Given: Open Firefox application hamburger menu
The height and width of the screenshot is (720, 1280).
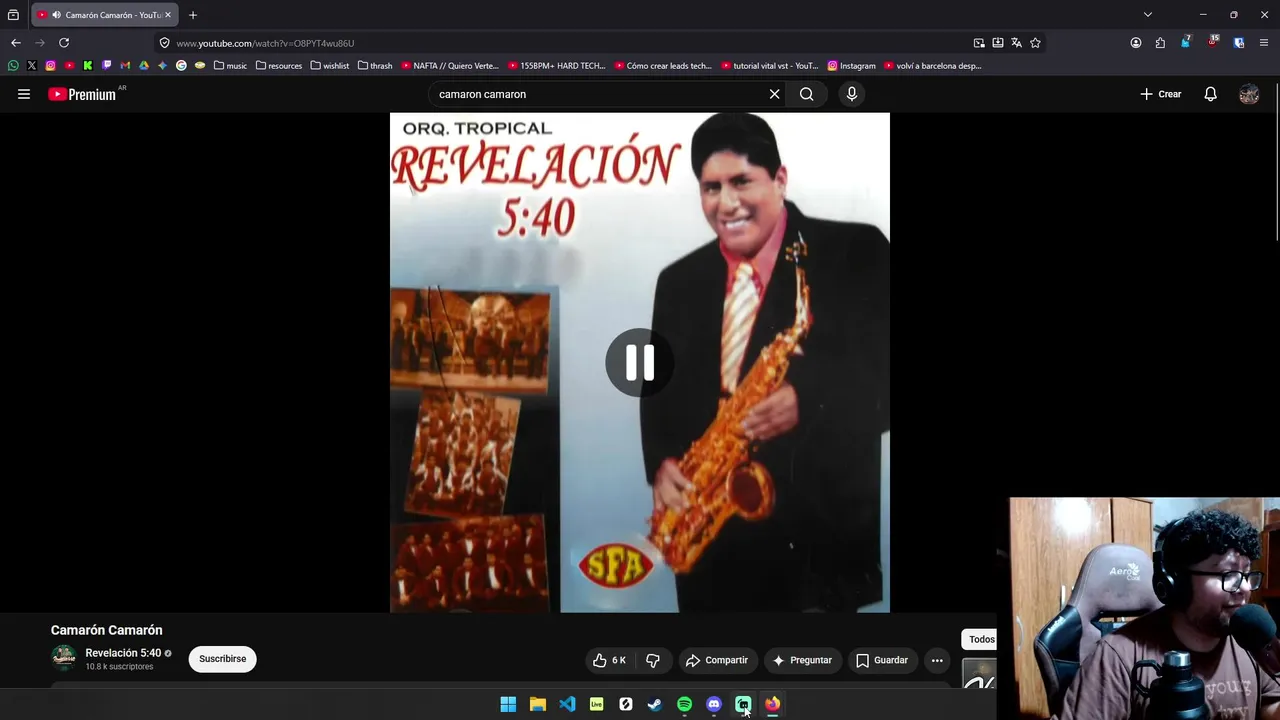Looking at the screenshot, I should pos(1264,43).
